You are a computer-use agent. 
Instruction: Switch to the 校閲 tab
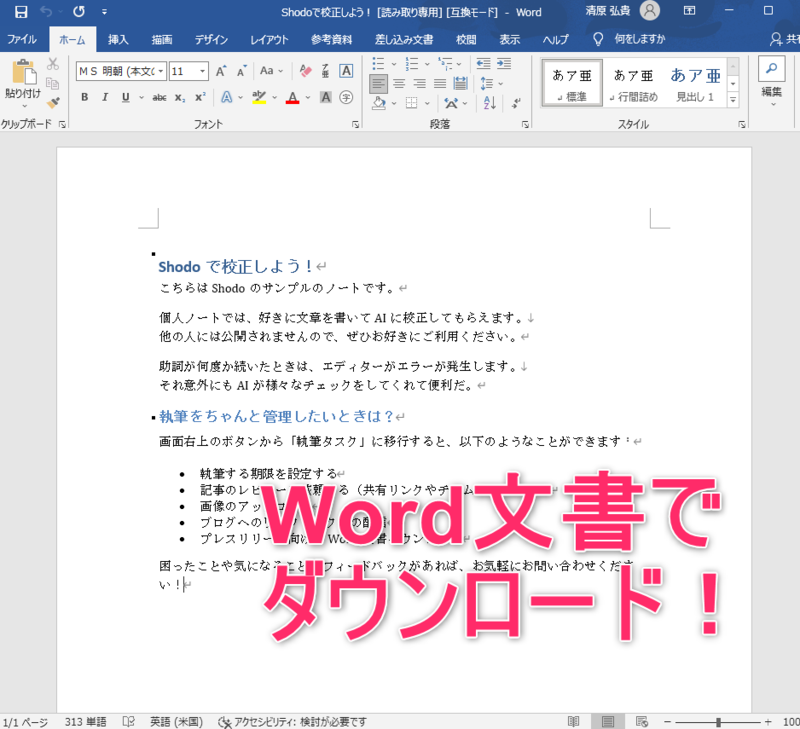466,39
